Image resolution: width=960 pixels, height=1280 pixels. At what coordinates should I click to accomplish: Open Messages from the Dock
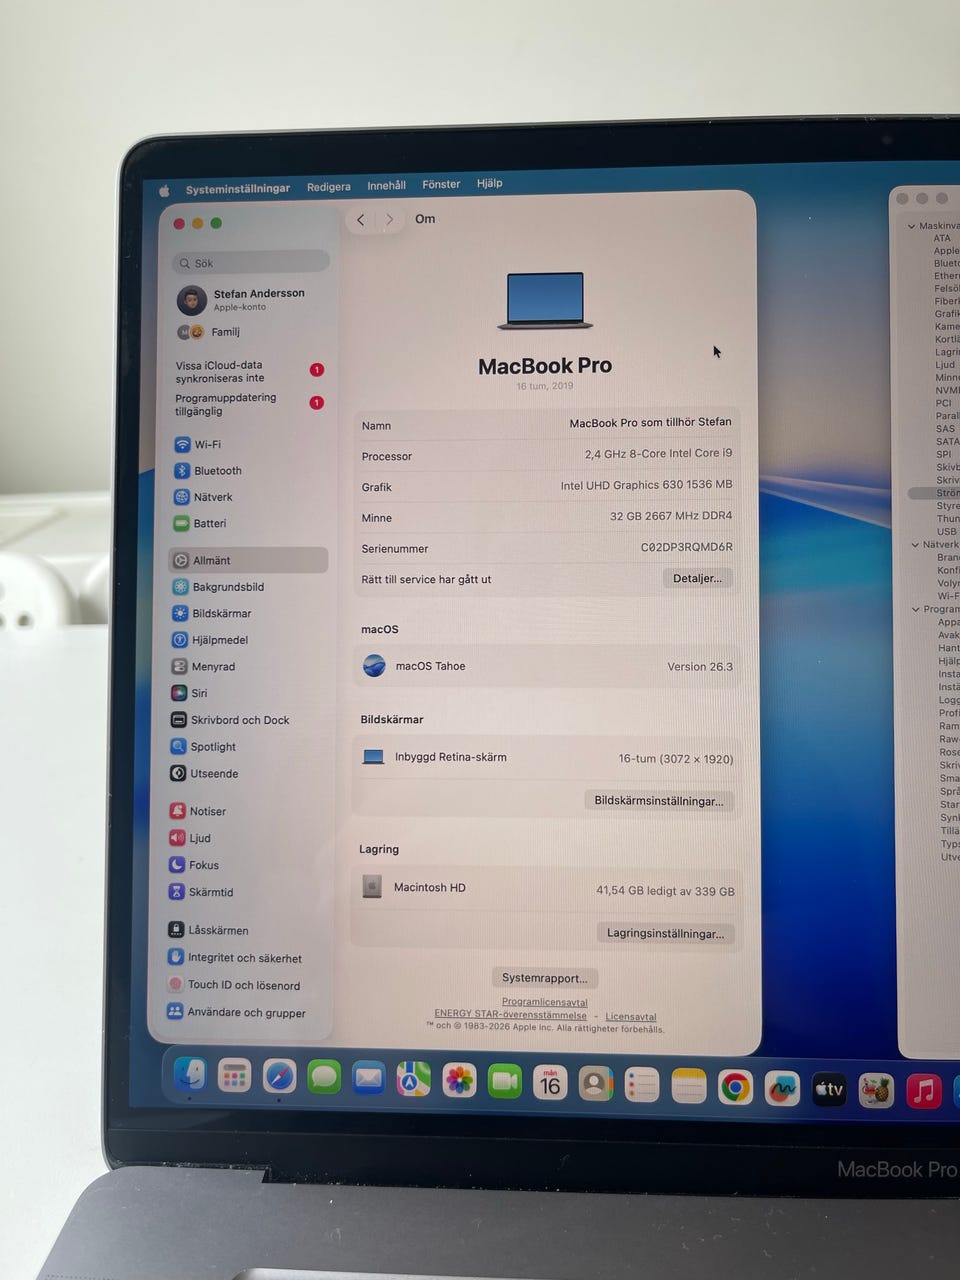pos(324,1078)
